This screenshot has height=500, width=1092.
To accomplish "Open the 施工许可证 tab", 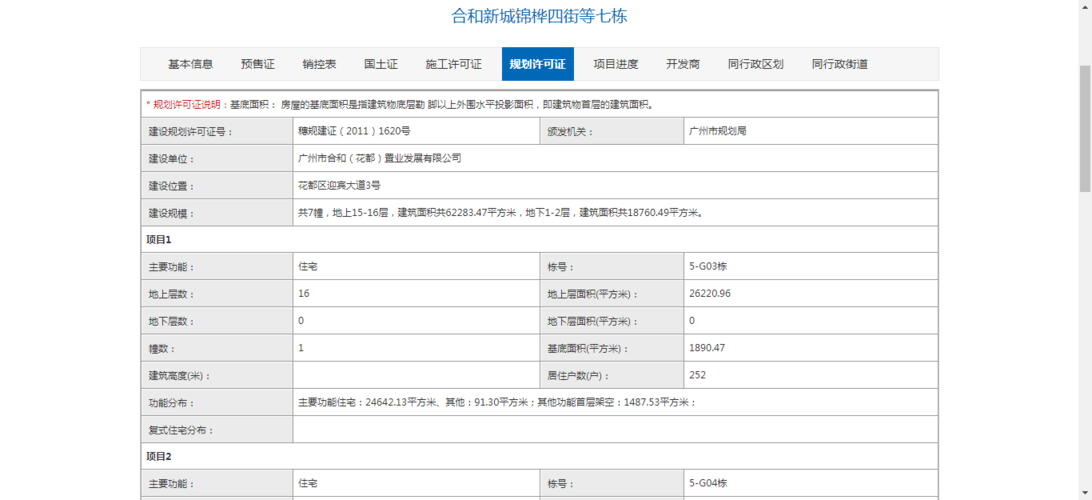I will click(453, 64).
